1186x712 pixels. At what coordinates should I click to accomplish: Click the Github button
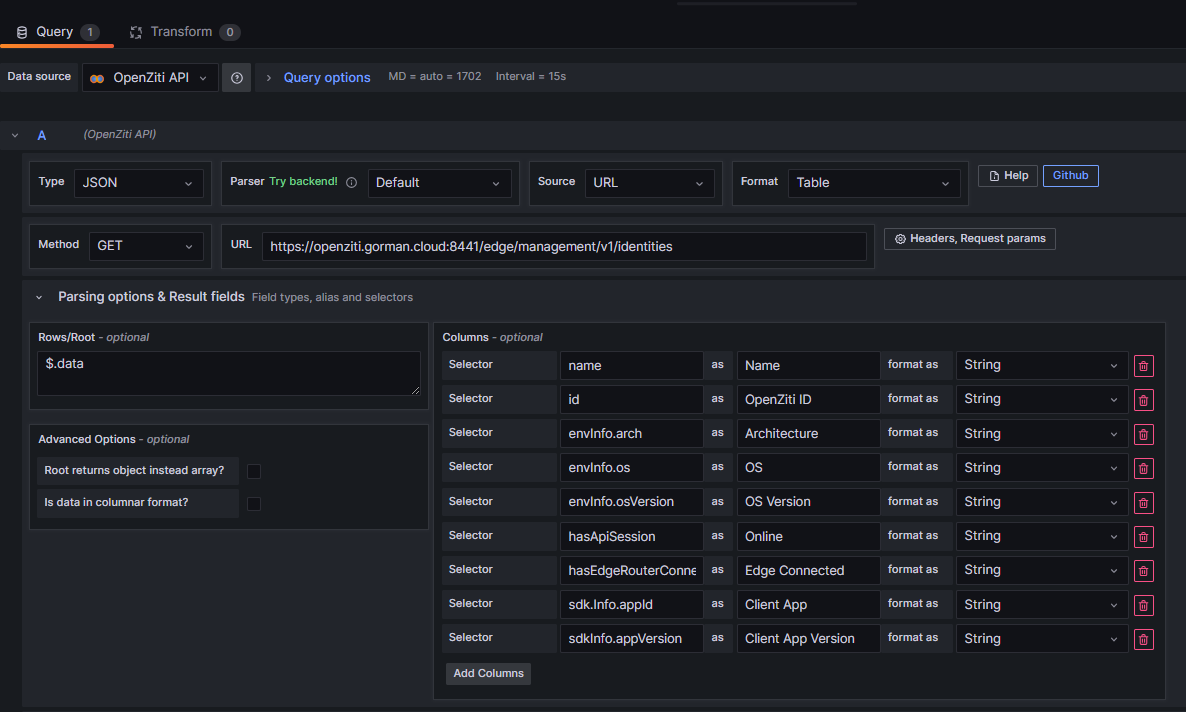coord(1070,175)
